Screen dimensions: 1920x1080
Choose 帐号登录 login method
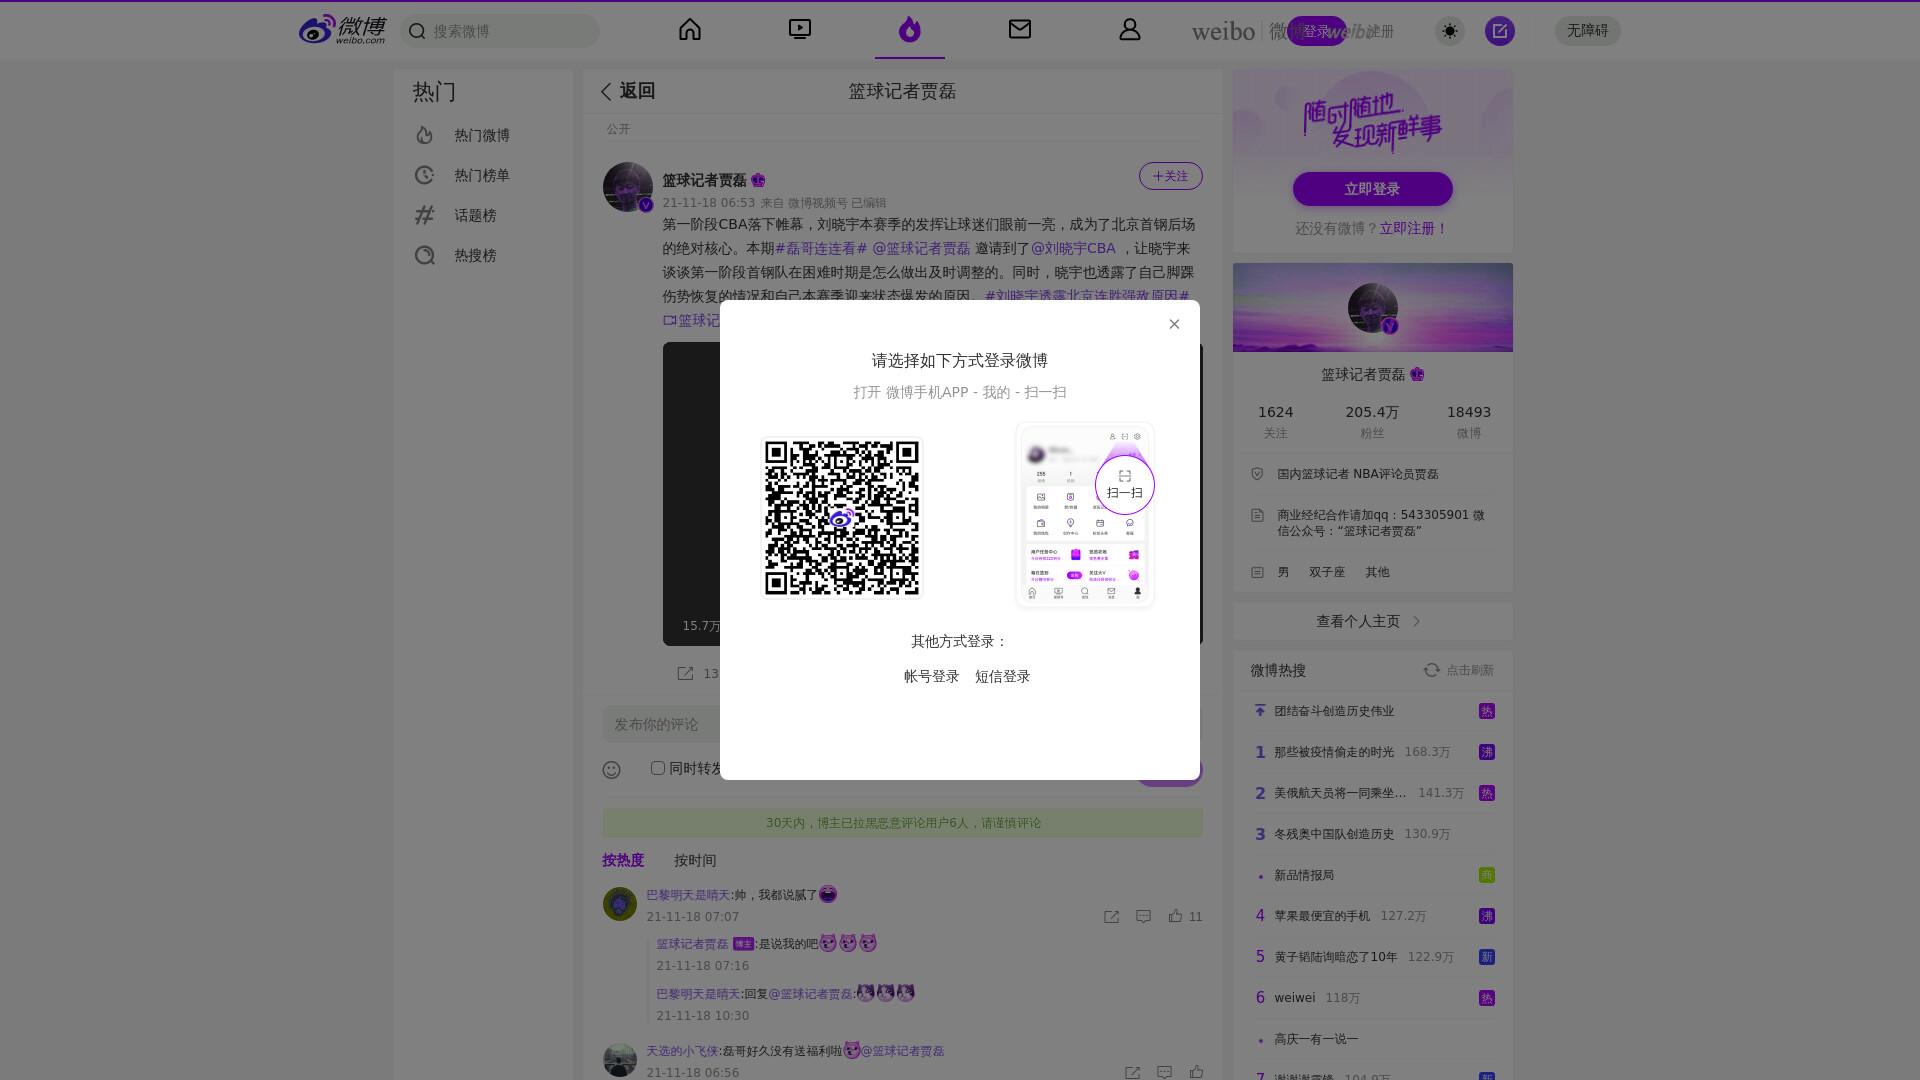click(x=932, y=677)
